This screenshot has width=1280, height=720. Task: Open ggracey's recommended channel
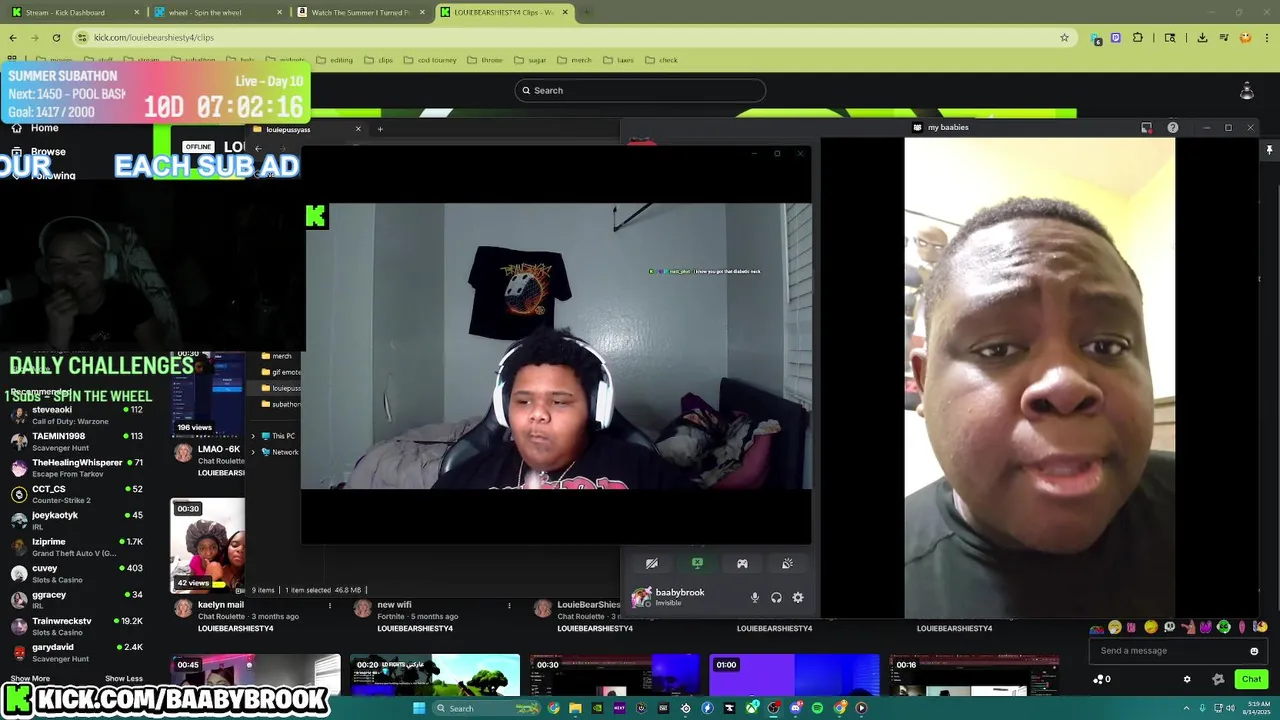tap(78, 599)
